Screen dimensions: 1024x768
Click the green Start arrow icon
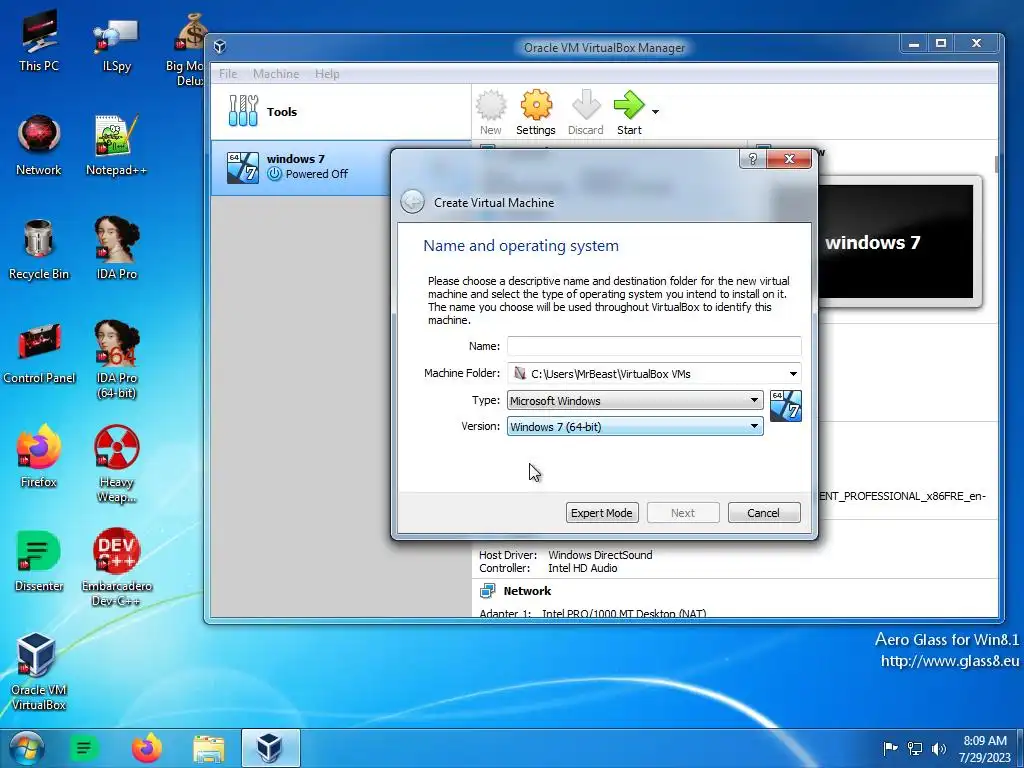(629, 105)
